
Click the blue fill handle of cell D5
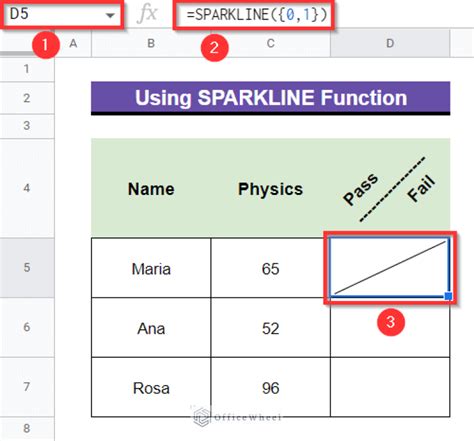[x=448, y=296]
